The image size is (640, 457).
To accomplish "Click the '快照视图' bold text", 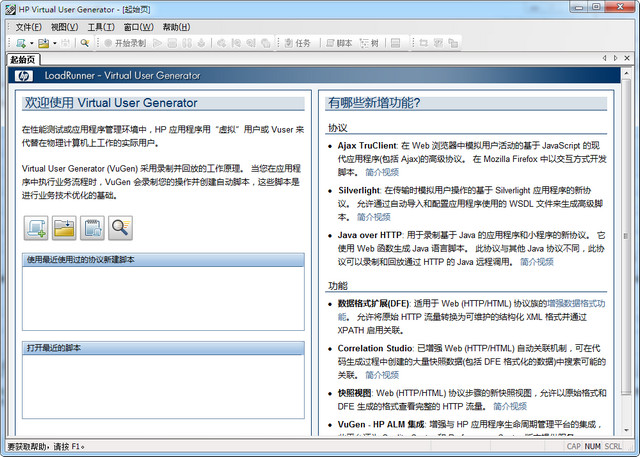I will point(354,393).
